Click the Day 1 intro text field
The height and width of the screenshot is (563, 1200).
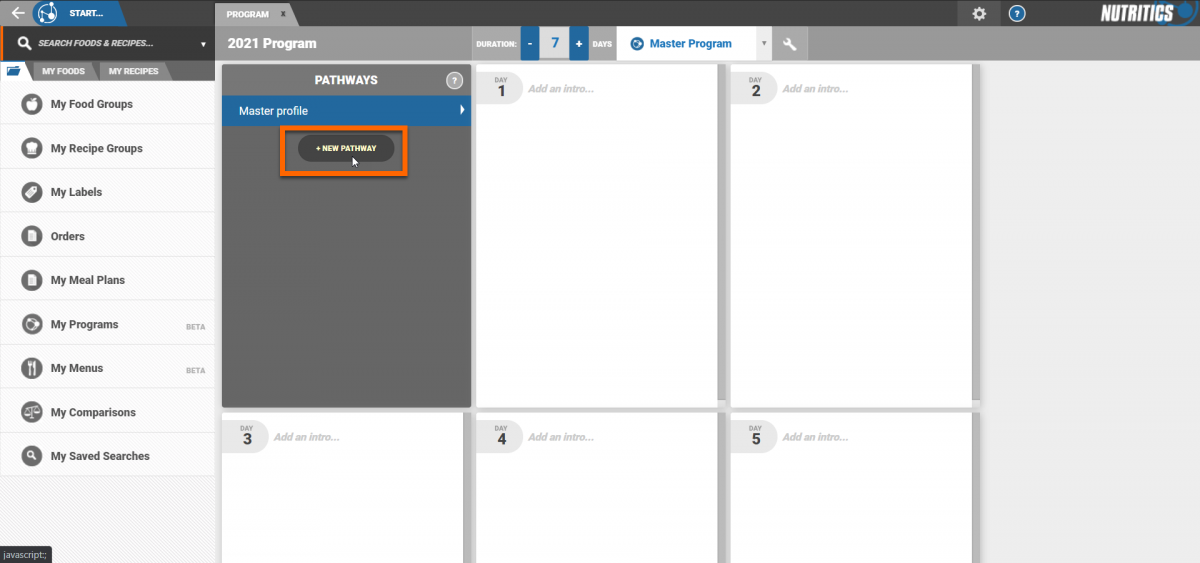560,89
